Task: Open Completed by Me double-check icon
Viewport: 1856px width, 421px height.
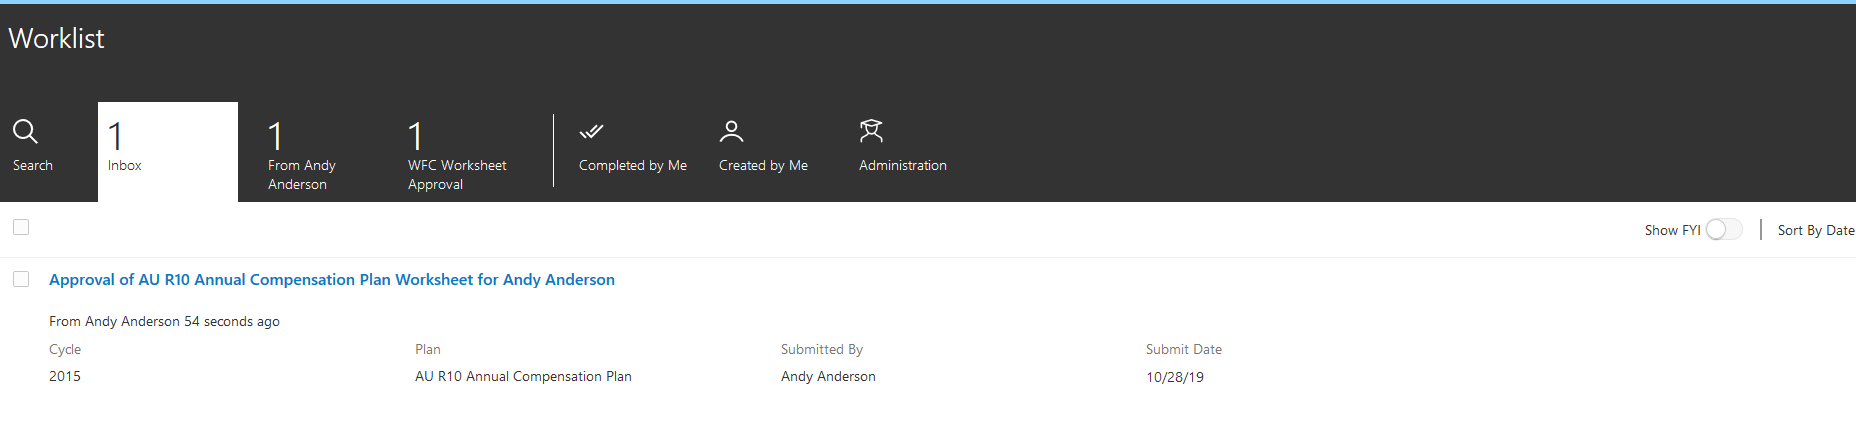Action: click(592, 132)
